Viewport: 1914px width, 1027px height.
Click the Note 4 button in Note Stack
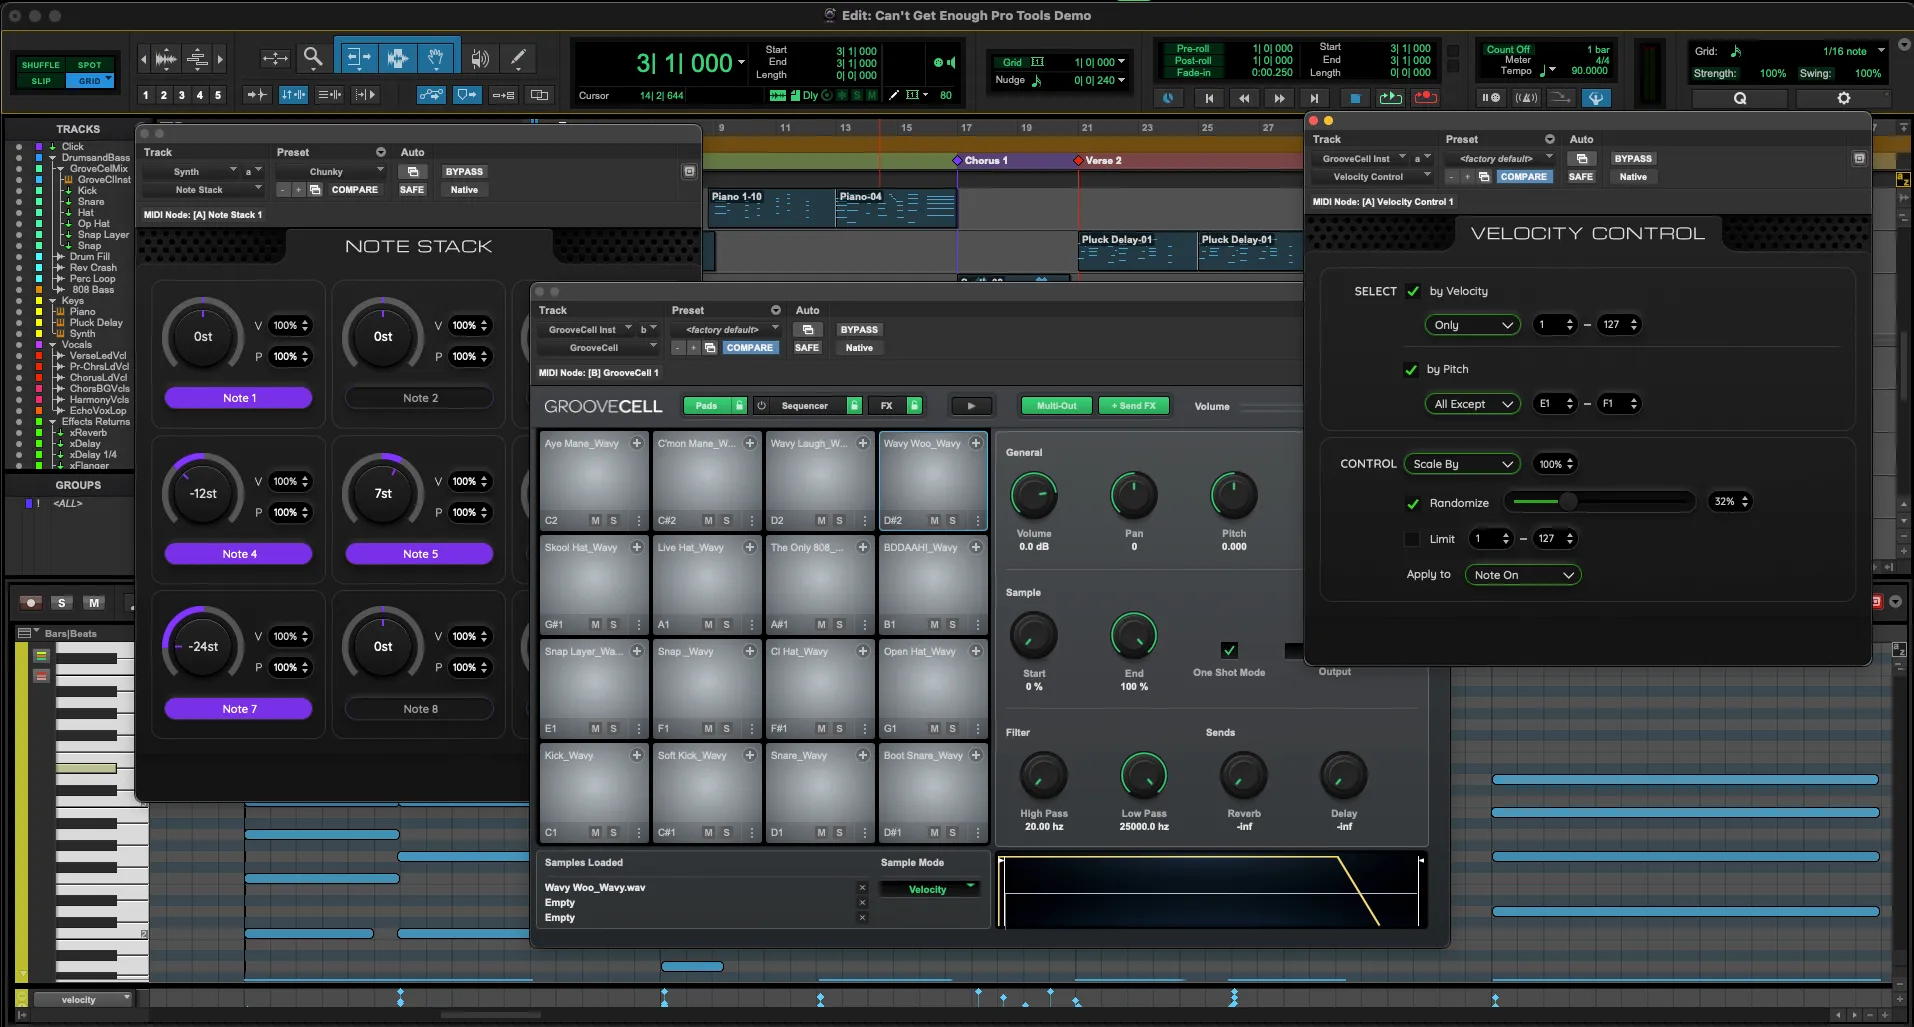(x=239, y=554)
